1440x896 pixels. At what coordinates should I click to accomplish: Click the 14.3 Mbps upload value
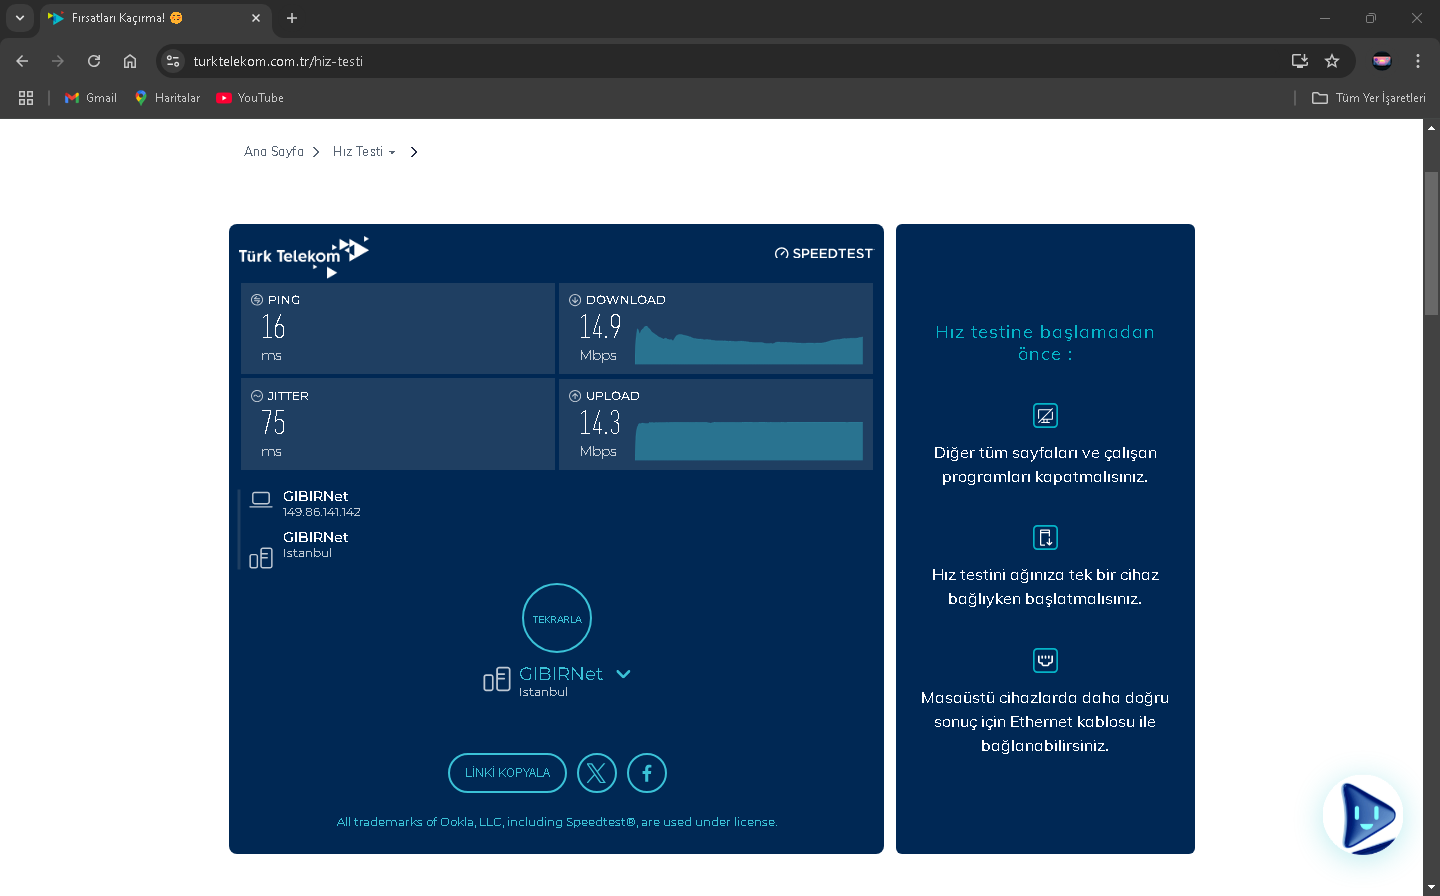[x=600, y=423]
